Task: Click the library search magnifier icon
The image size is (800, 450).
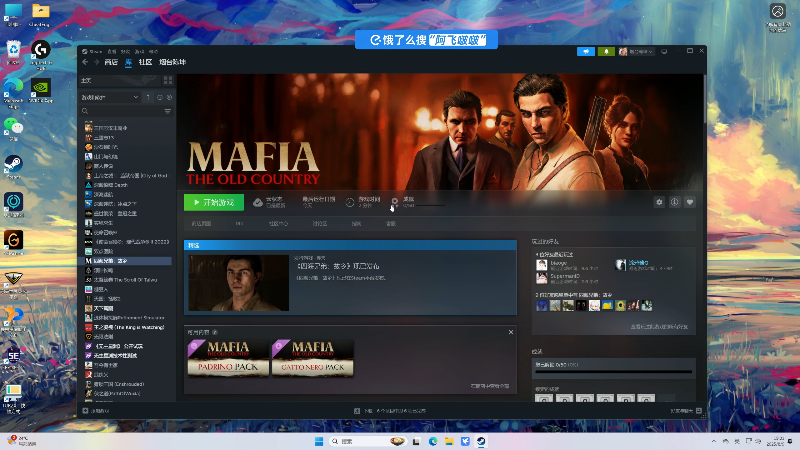Action: click(x=85, y=111)
